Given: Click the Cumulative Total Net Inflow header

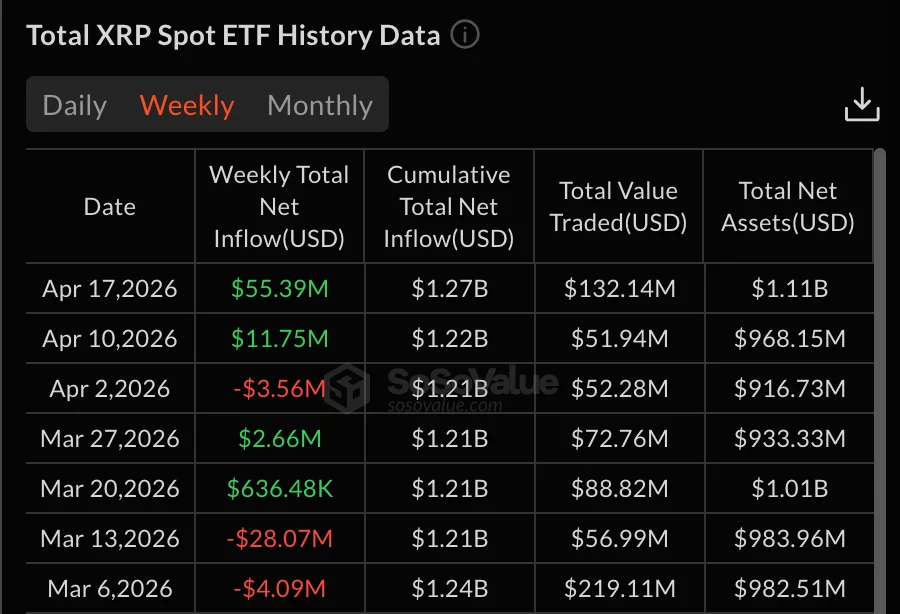Looking at the screenshot, I should point(449,207).
